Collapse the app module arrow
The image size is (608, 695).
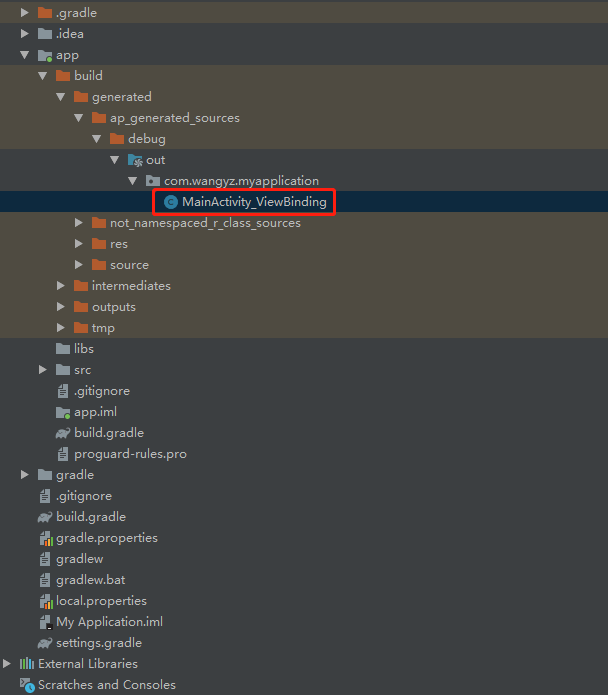(x=25, y=55)
